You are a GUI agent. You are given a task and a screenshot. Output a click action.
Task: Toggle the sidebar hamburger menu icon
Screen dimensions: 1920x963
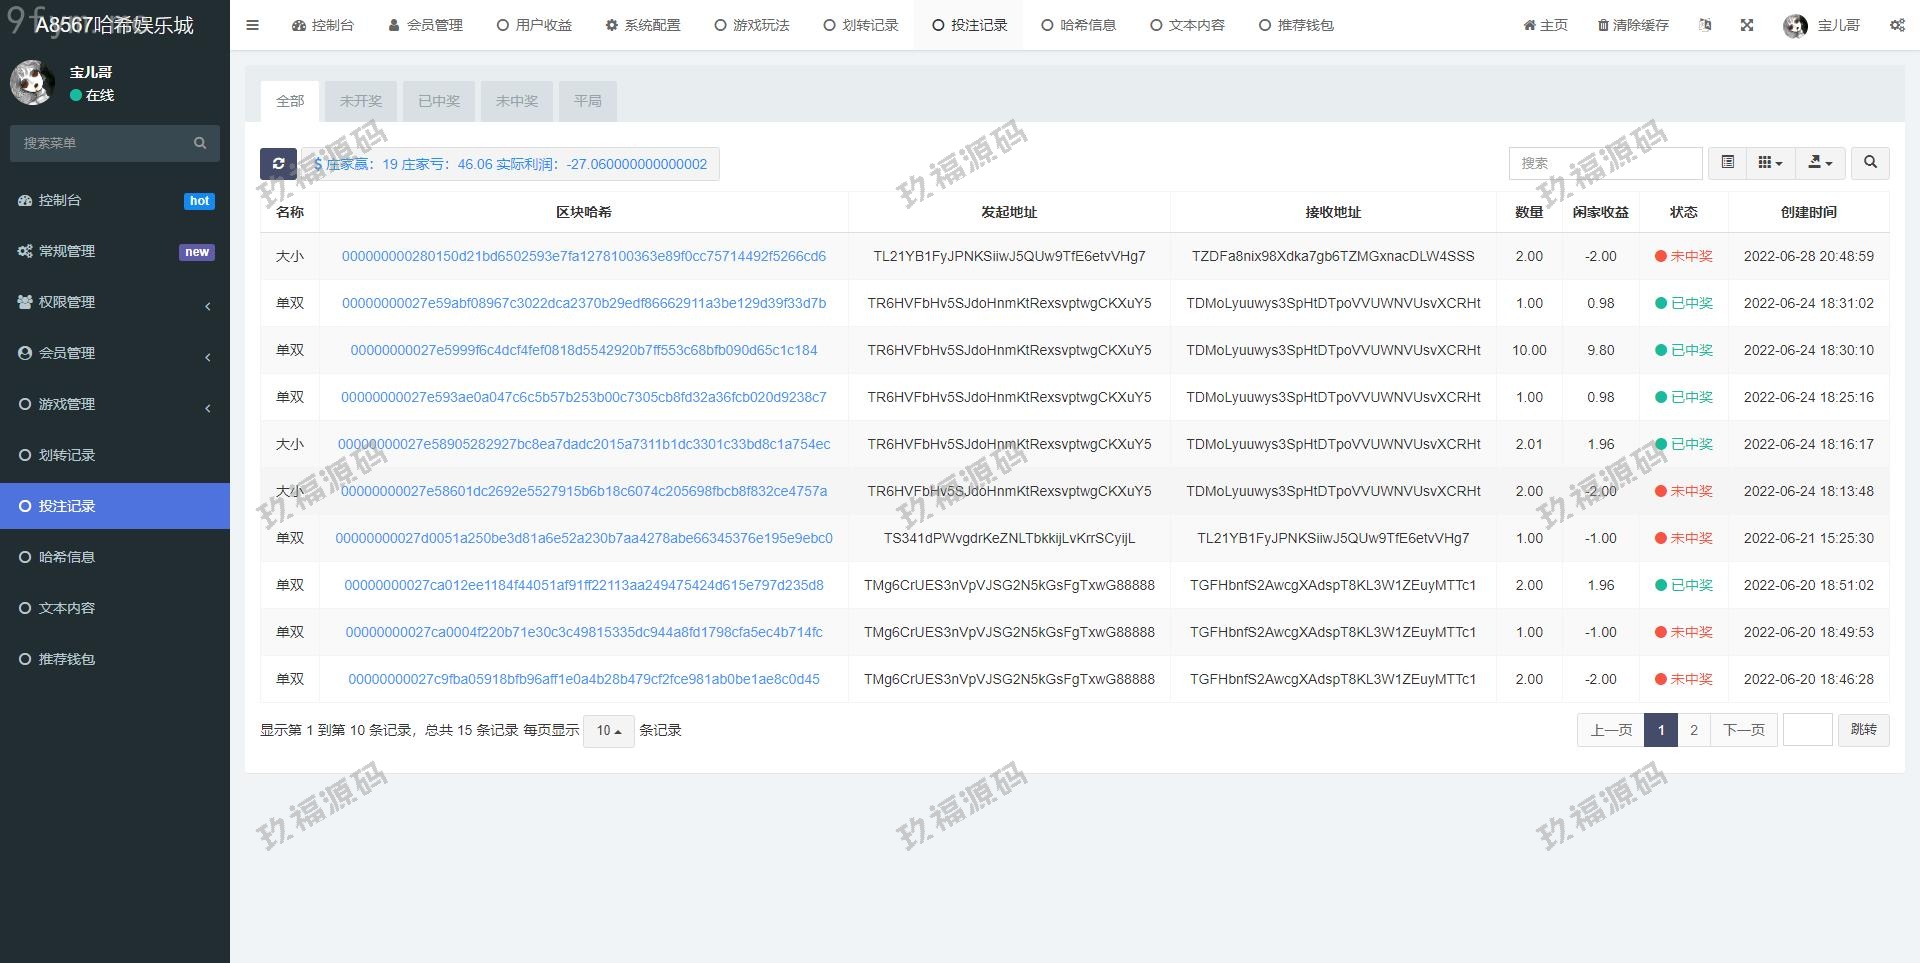tap(253, 25)
